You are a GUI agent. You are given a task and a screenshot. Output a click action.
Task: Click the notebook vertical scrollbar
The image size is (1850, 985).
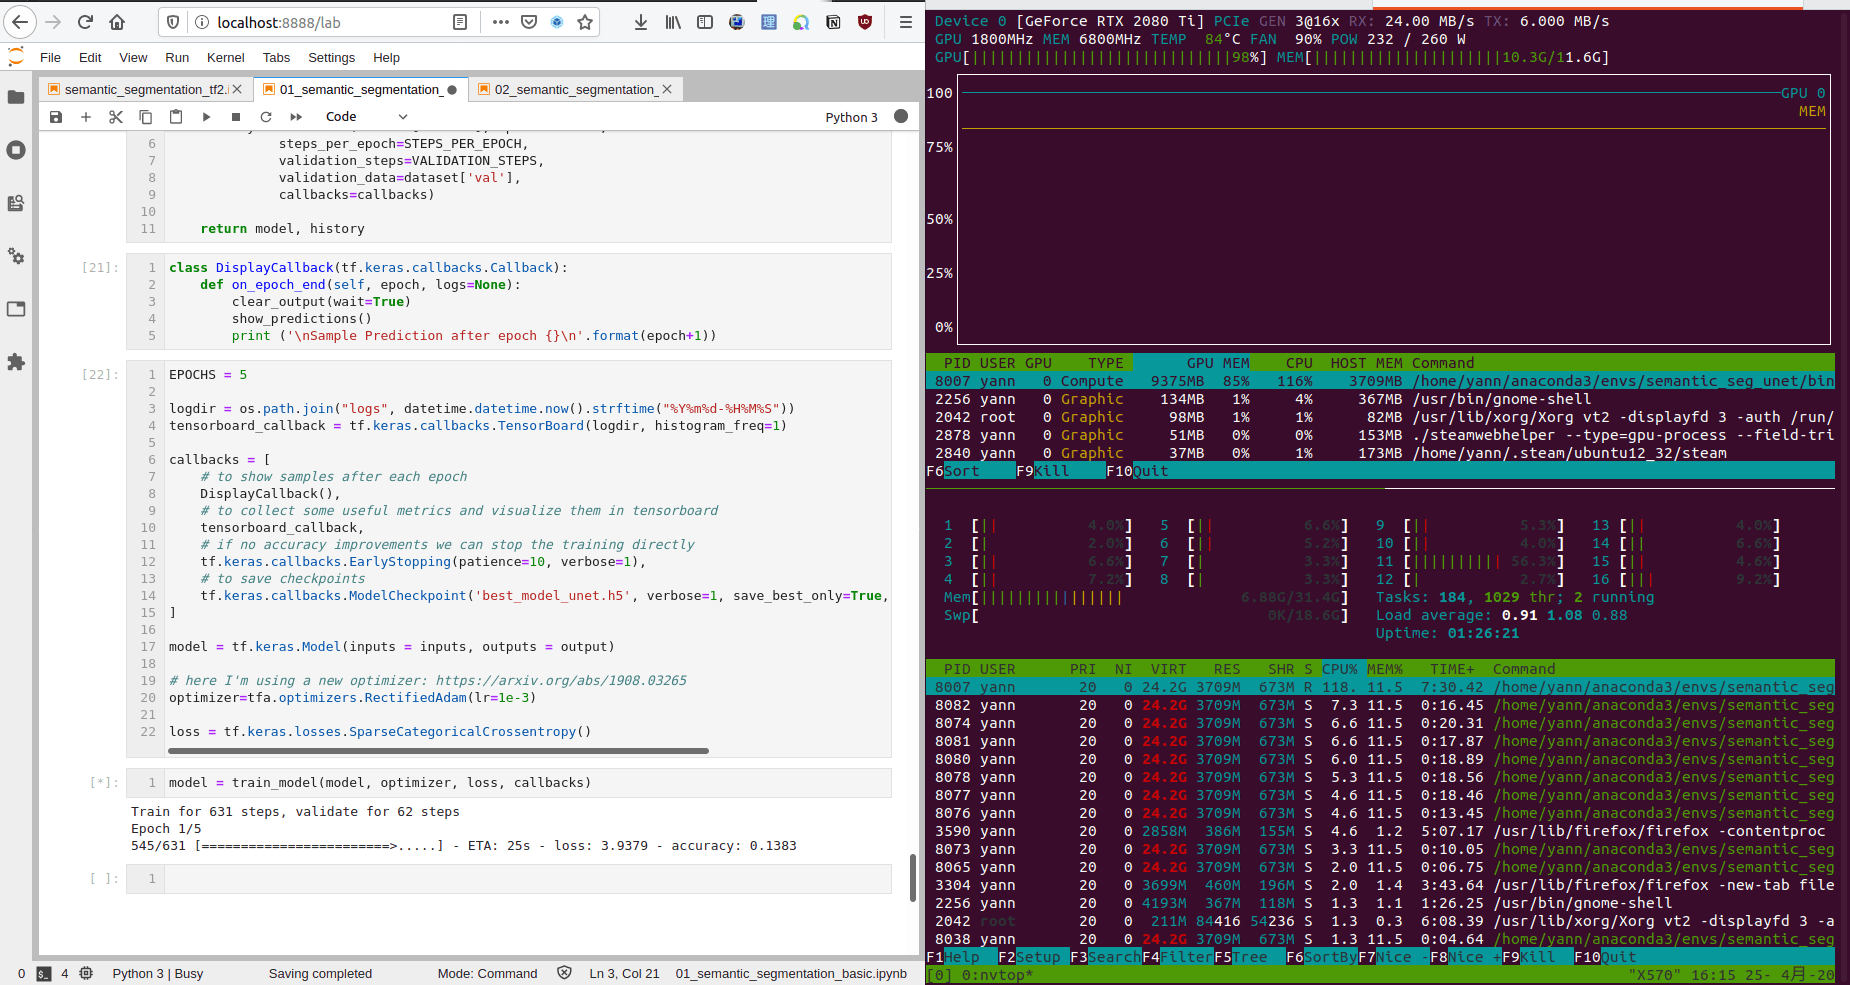912,878
